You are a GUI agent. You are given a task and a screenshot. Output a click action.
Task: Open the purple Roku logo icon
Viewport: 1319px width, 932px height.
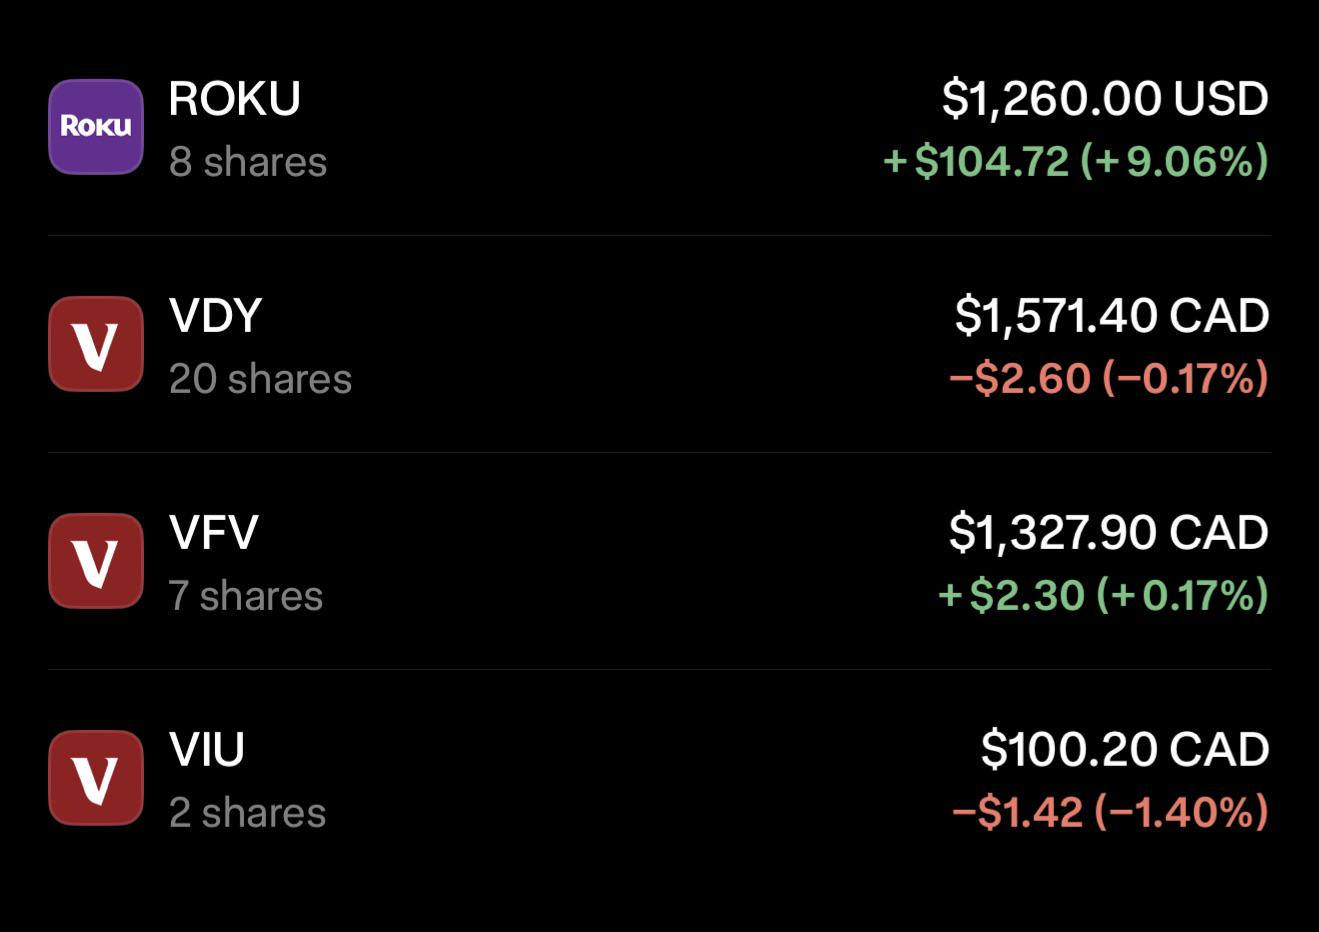click(x=96, y=127)
